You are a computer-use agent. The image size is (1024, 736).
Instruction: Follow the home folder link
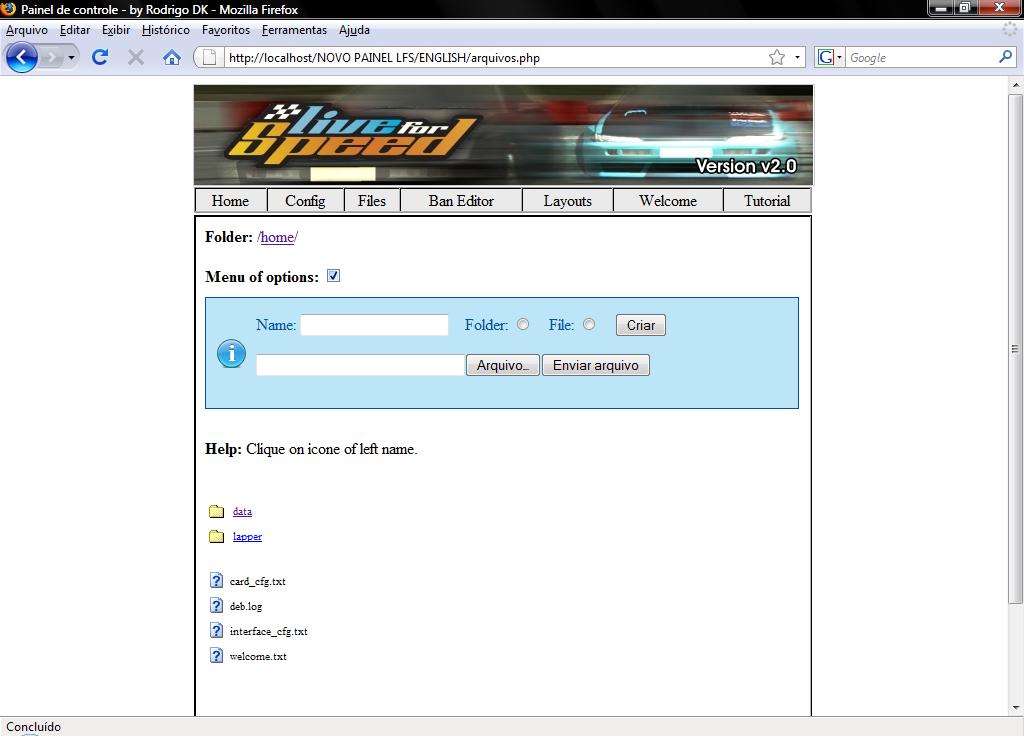coord(277,237)
